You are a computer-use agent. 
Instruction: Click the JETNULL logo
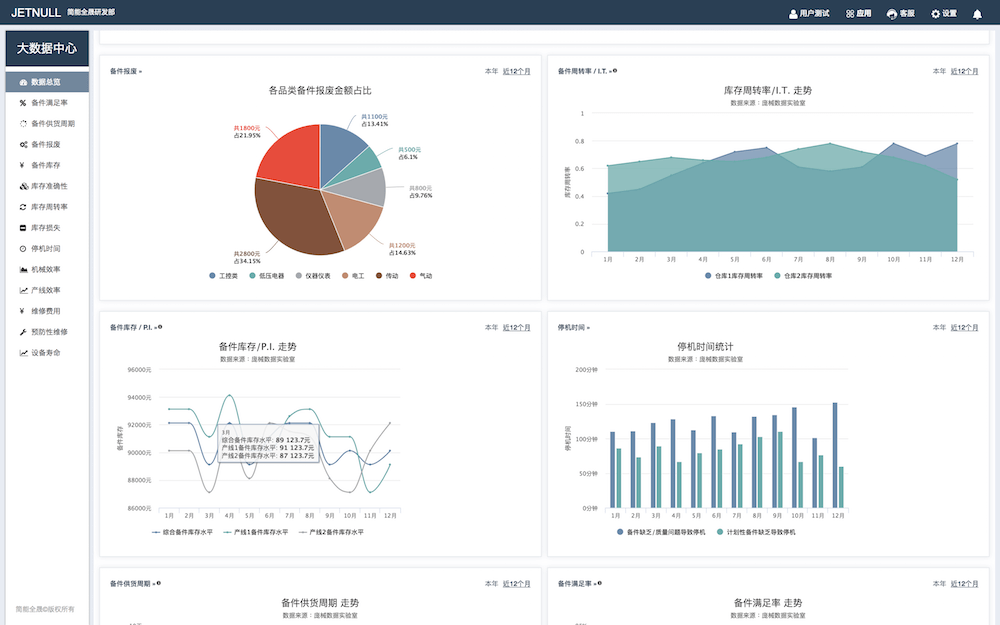(x=34, y=13)
